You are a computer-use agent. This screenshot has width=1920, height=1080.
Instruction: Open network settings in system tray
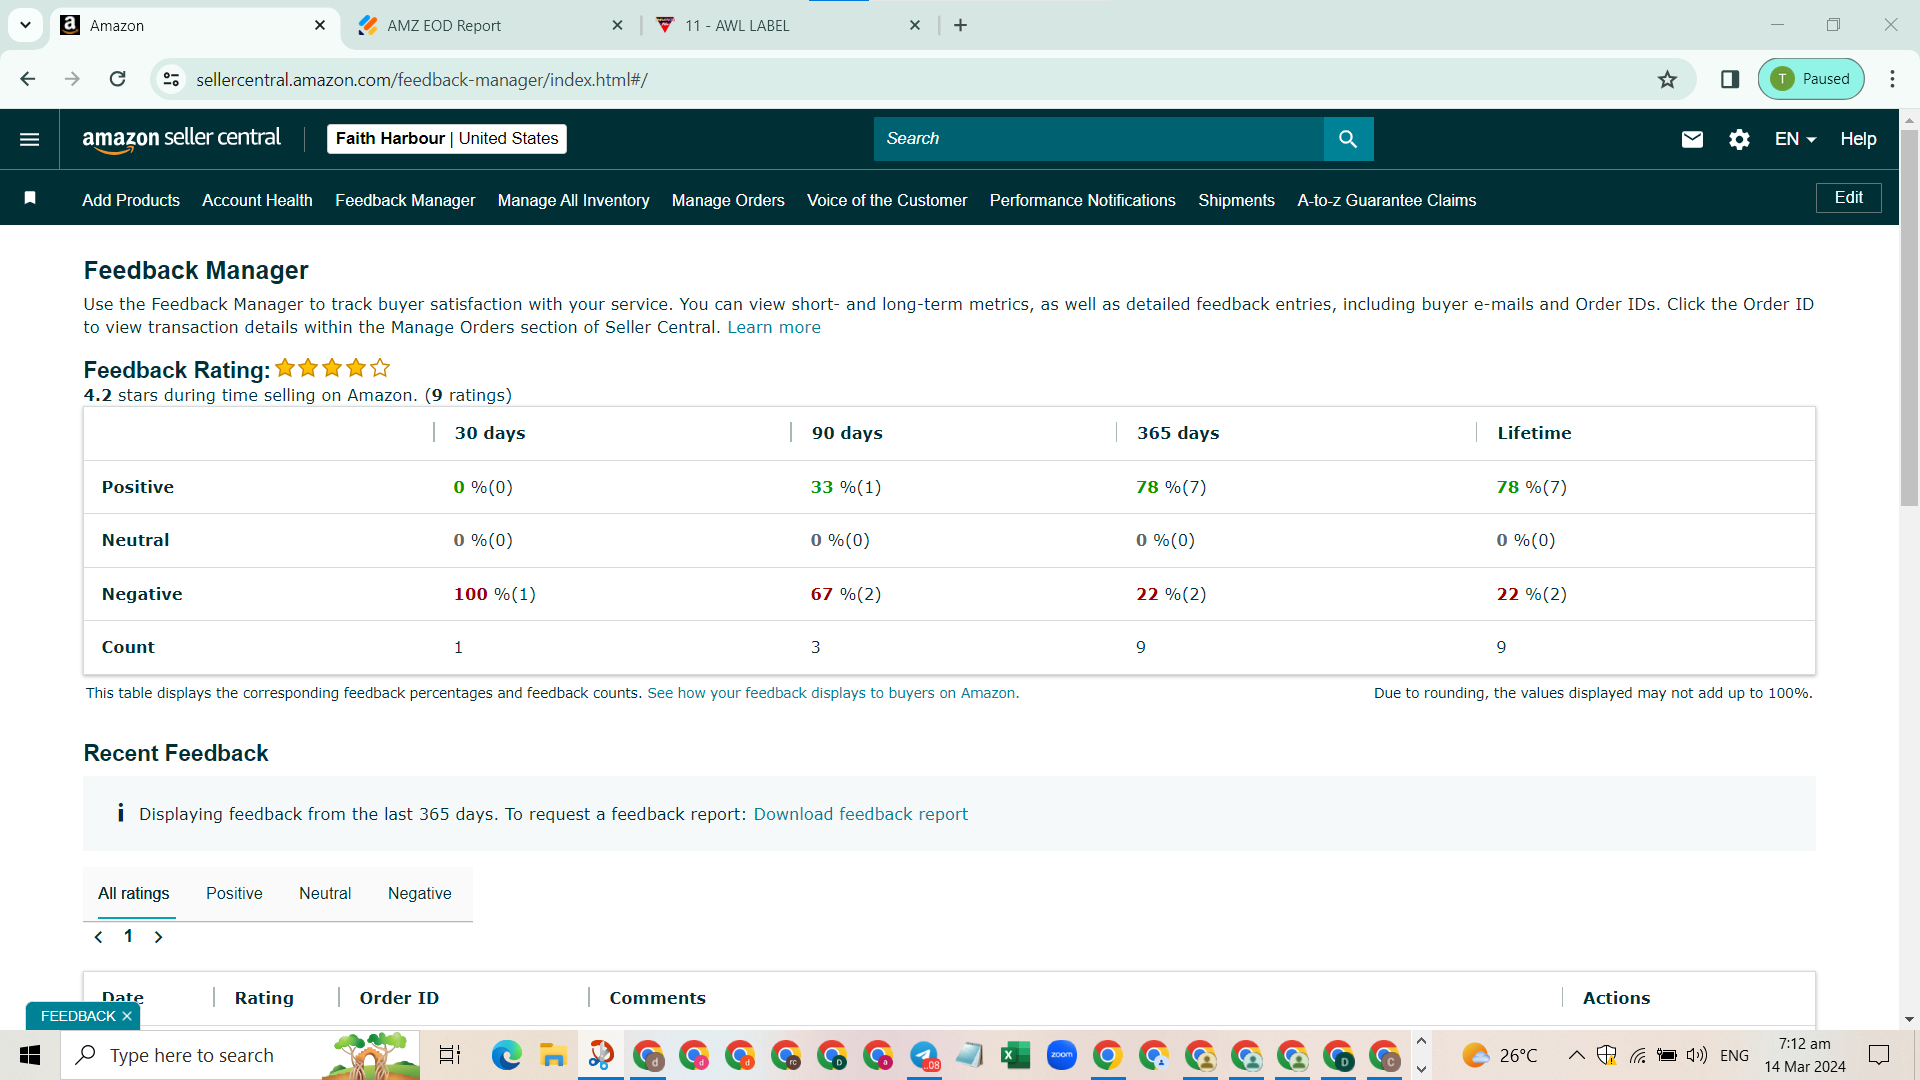point(1638,1055)
